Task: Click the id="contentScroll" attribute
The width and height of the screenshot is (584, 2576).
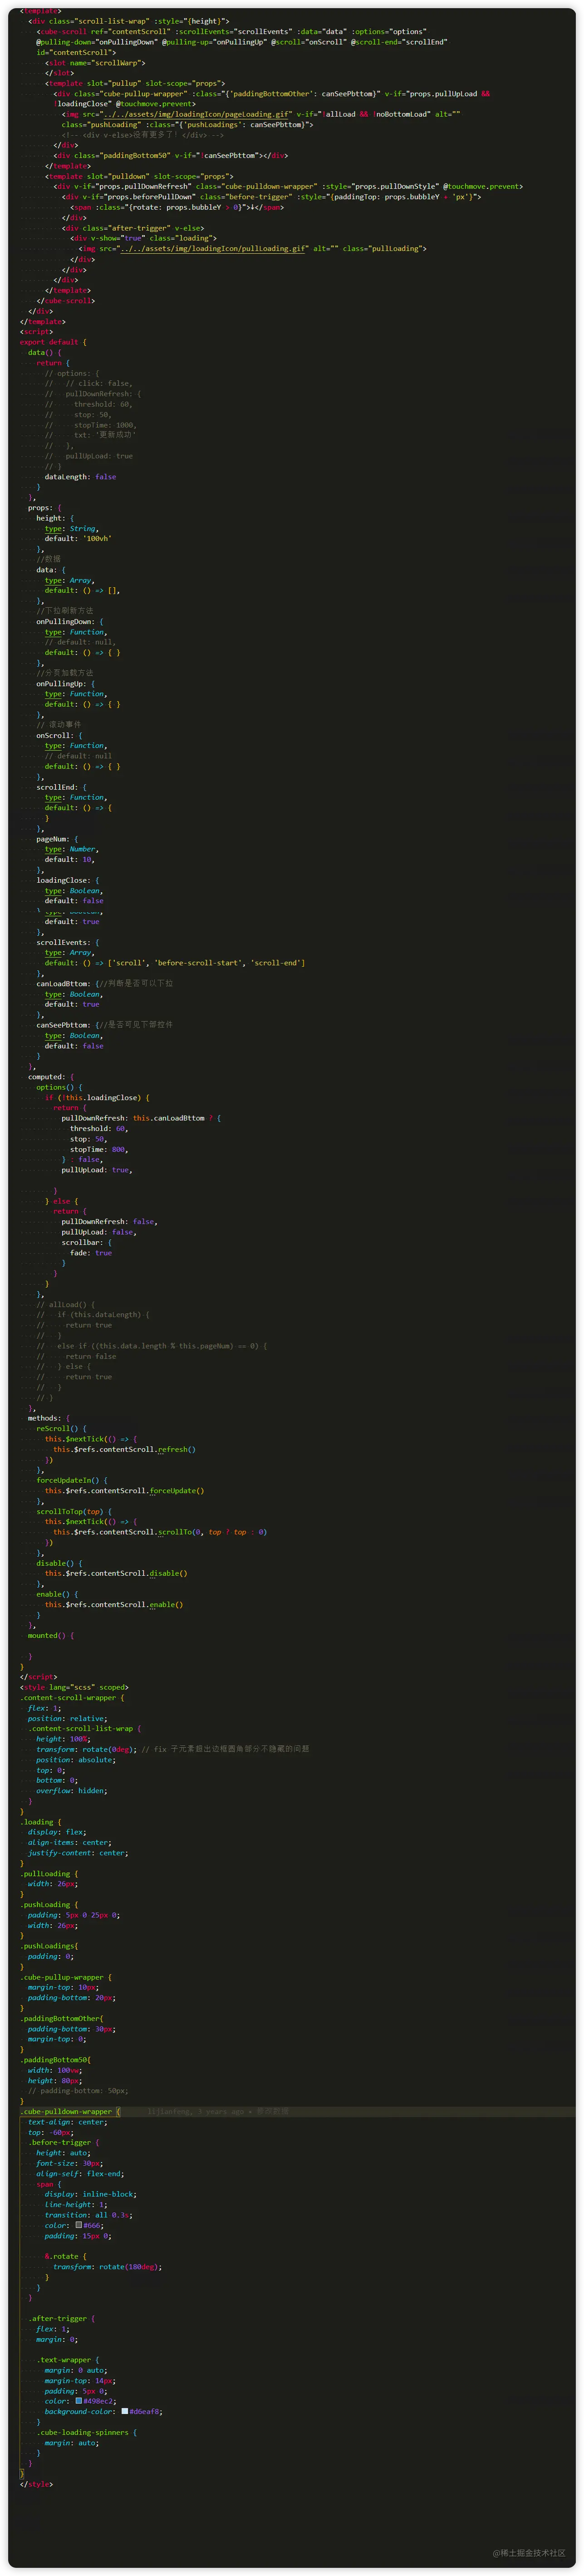Action: tap(76, 52)
